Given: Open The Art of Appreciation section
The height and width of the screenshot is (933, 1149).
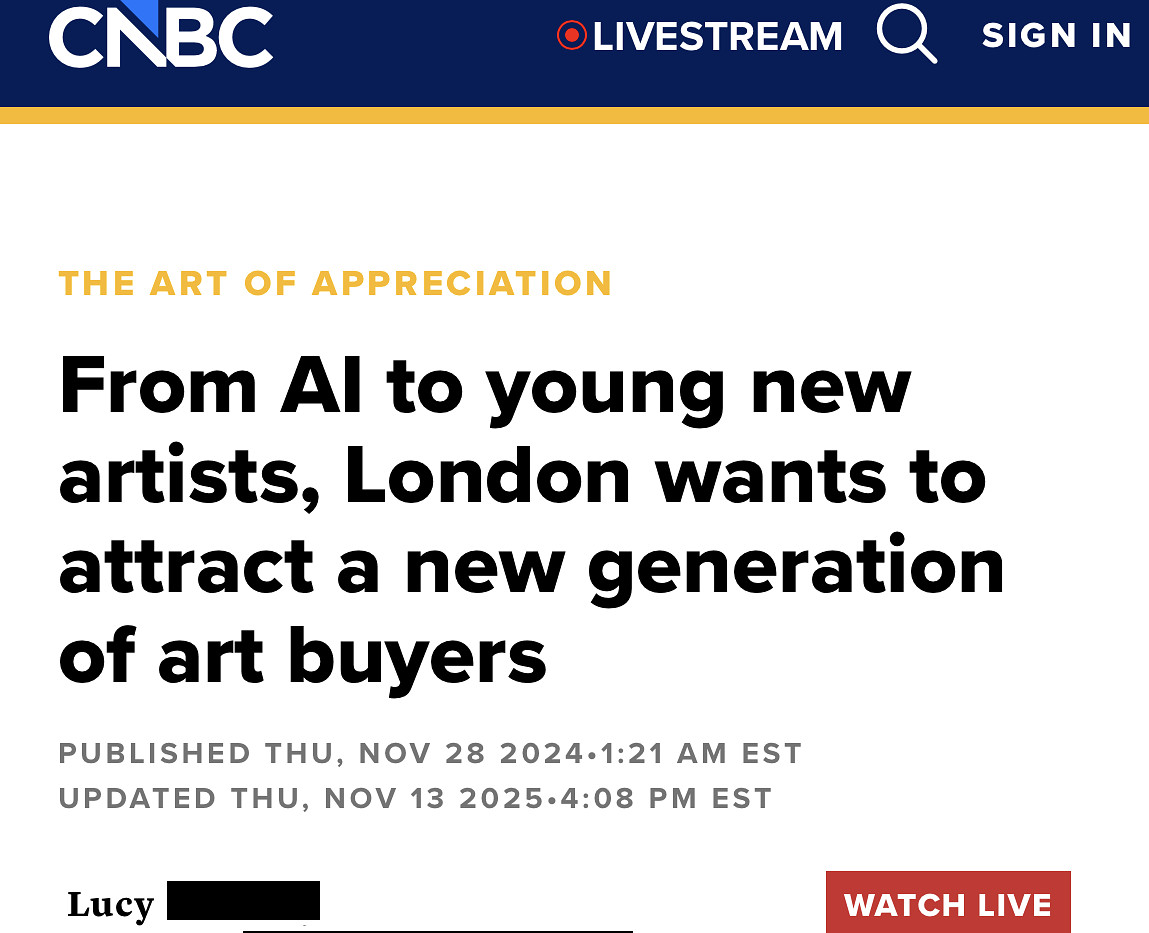Looking at the screenshot, I should (335, 283).
